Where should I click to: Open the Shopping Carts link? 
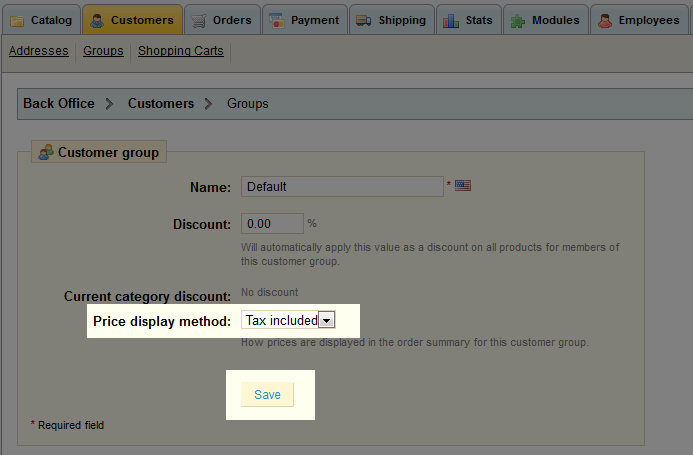click(x=180, y=51)
